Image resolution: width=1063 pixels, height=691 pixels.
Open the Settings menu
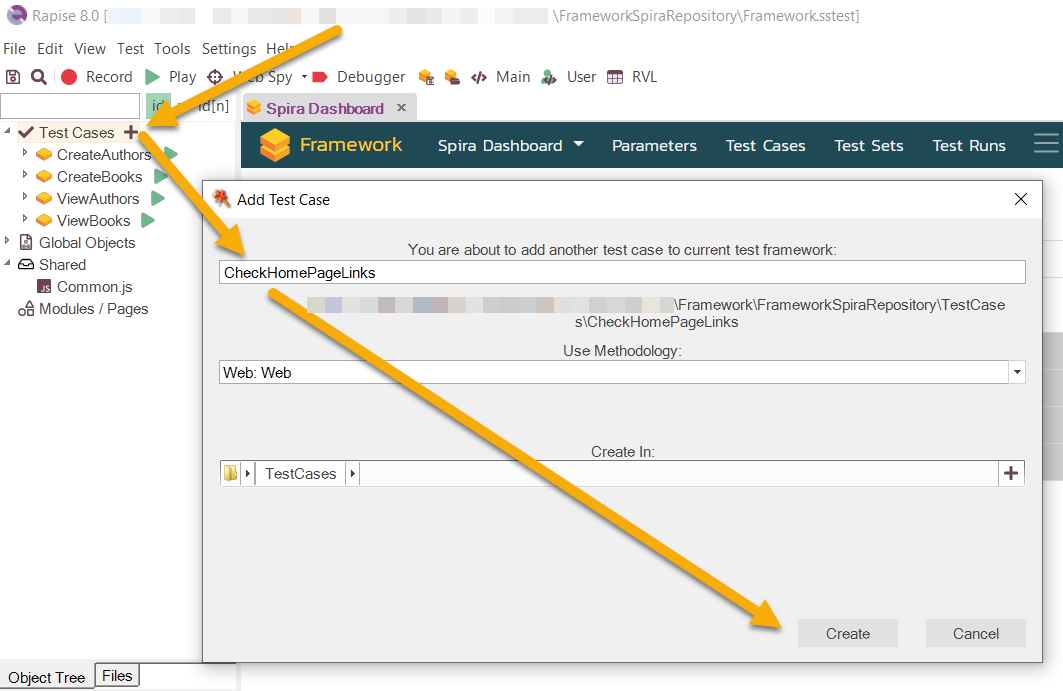point(229,49)
